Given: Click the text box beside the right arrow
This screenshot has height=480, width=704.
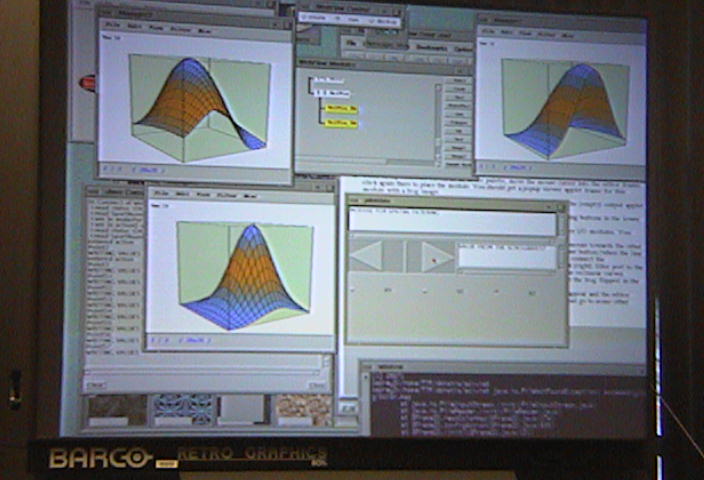Looking at the screenshot, I should 507,257.
